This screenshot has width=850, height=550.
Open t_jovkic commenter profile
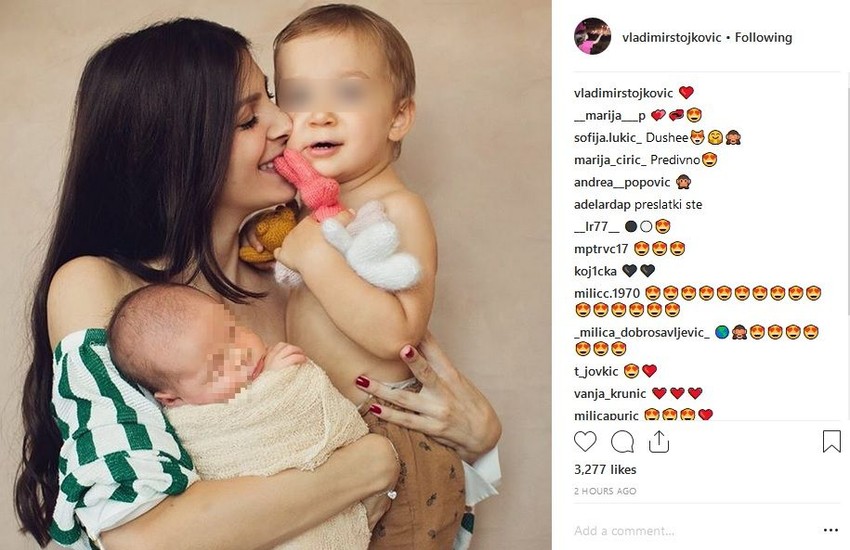[x=596, y=371]
